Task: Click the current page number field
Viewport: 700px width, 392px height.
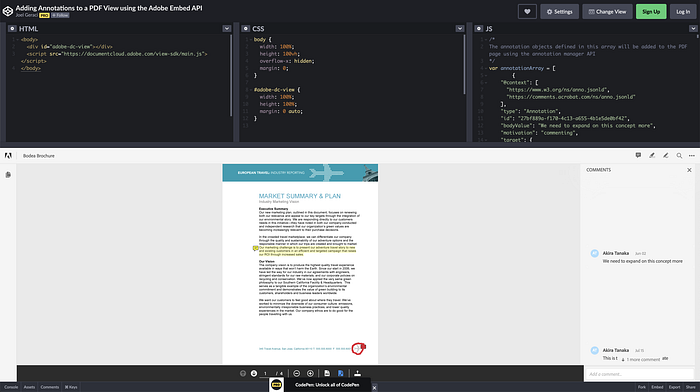Action: click(265, 374)
